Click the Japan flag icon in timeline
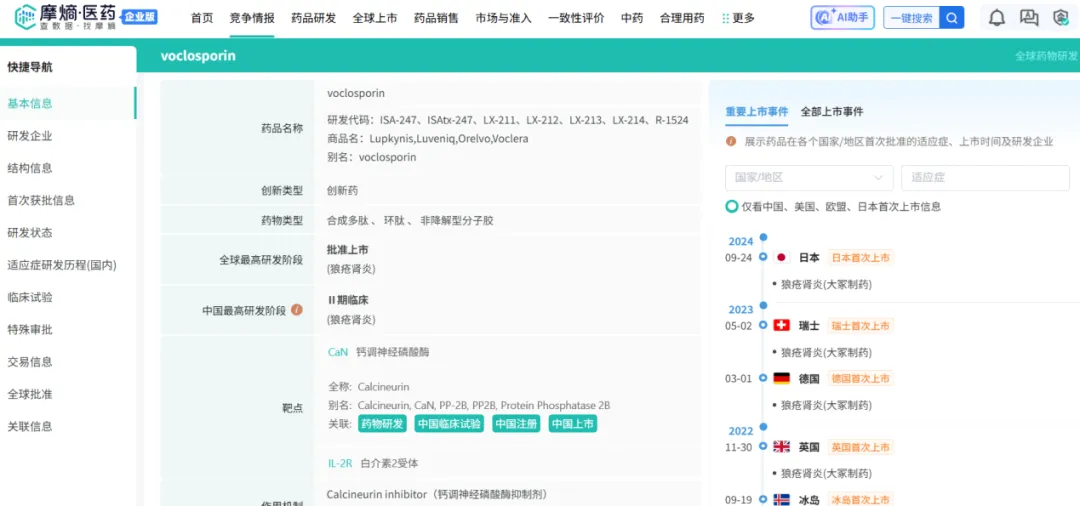 [x=781, y=257]
